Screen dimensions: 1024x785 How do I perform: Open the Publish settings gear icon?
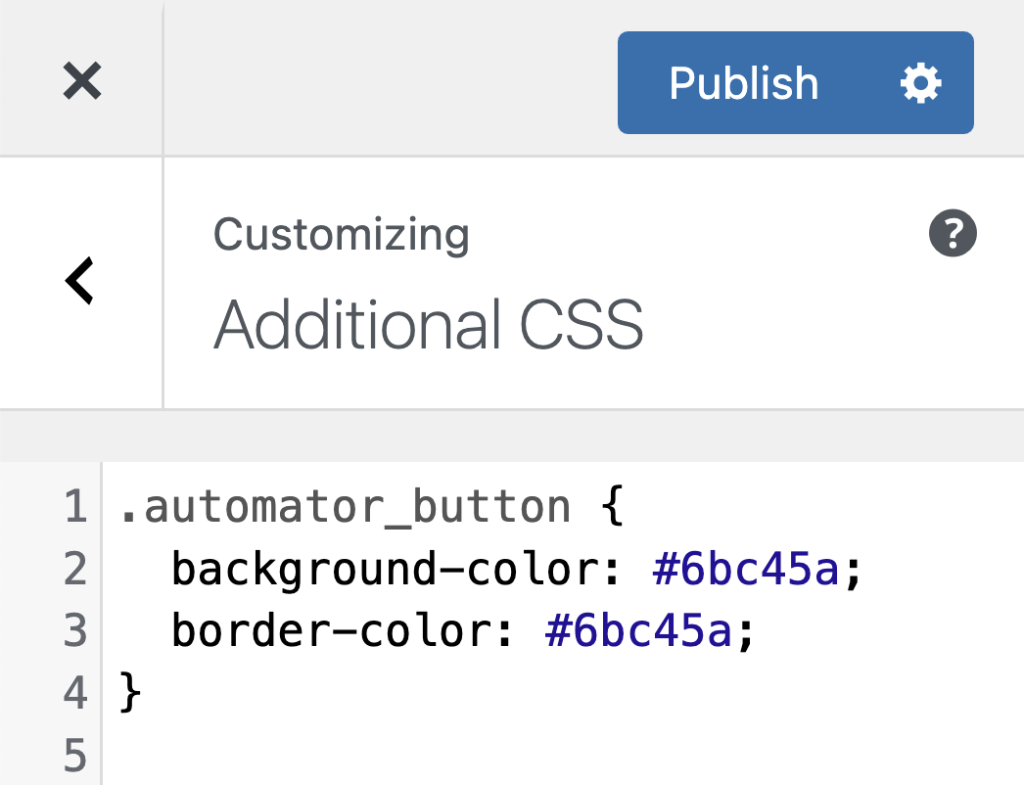[922, 83]
